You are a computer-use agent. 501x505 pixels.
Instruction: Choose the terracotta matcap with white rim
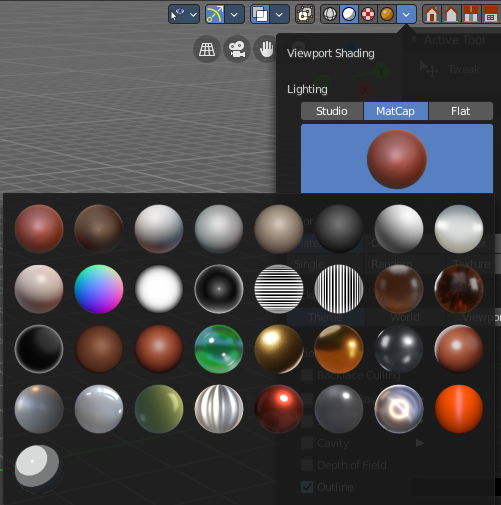tap(459, 349)
